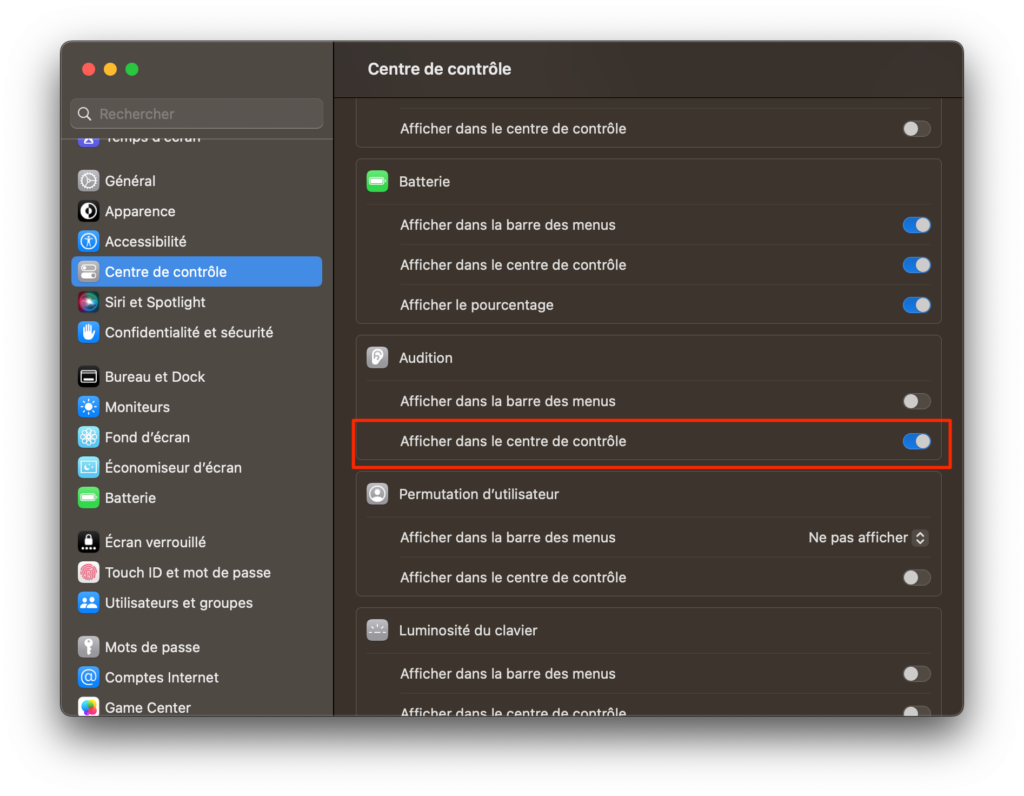Screen dimensions: 1024x796
Task: Click the Rechercher search field
Action: 197,114
